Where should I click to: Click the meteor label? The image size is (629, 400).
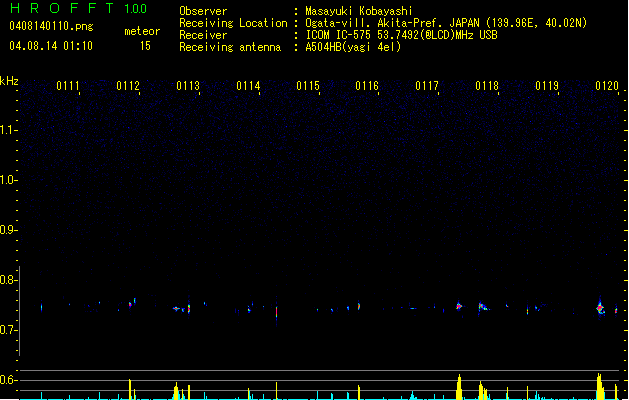click(x=142, y=31)
